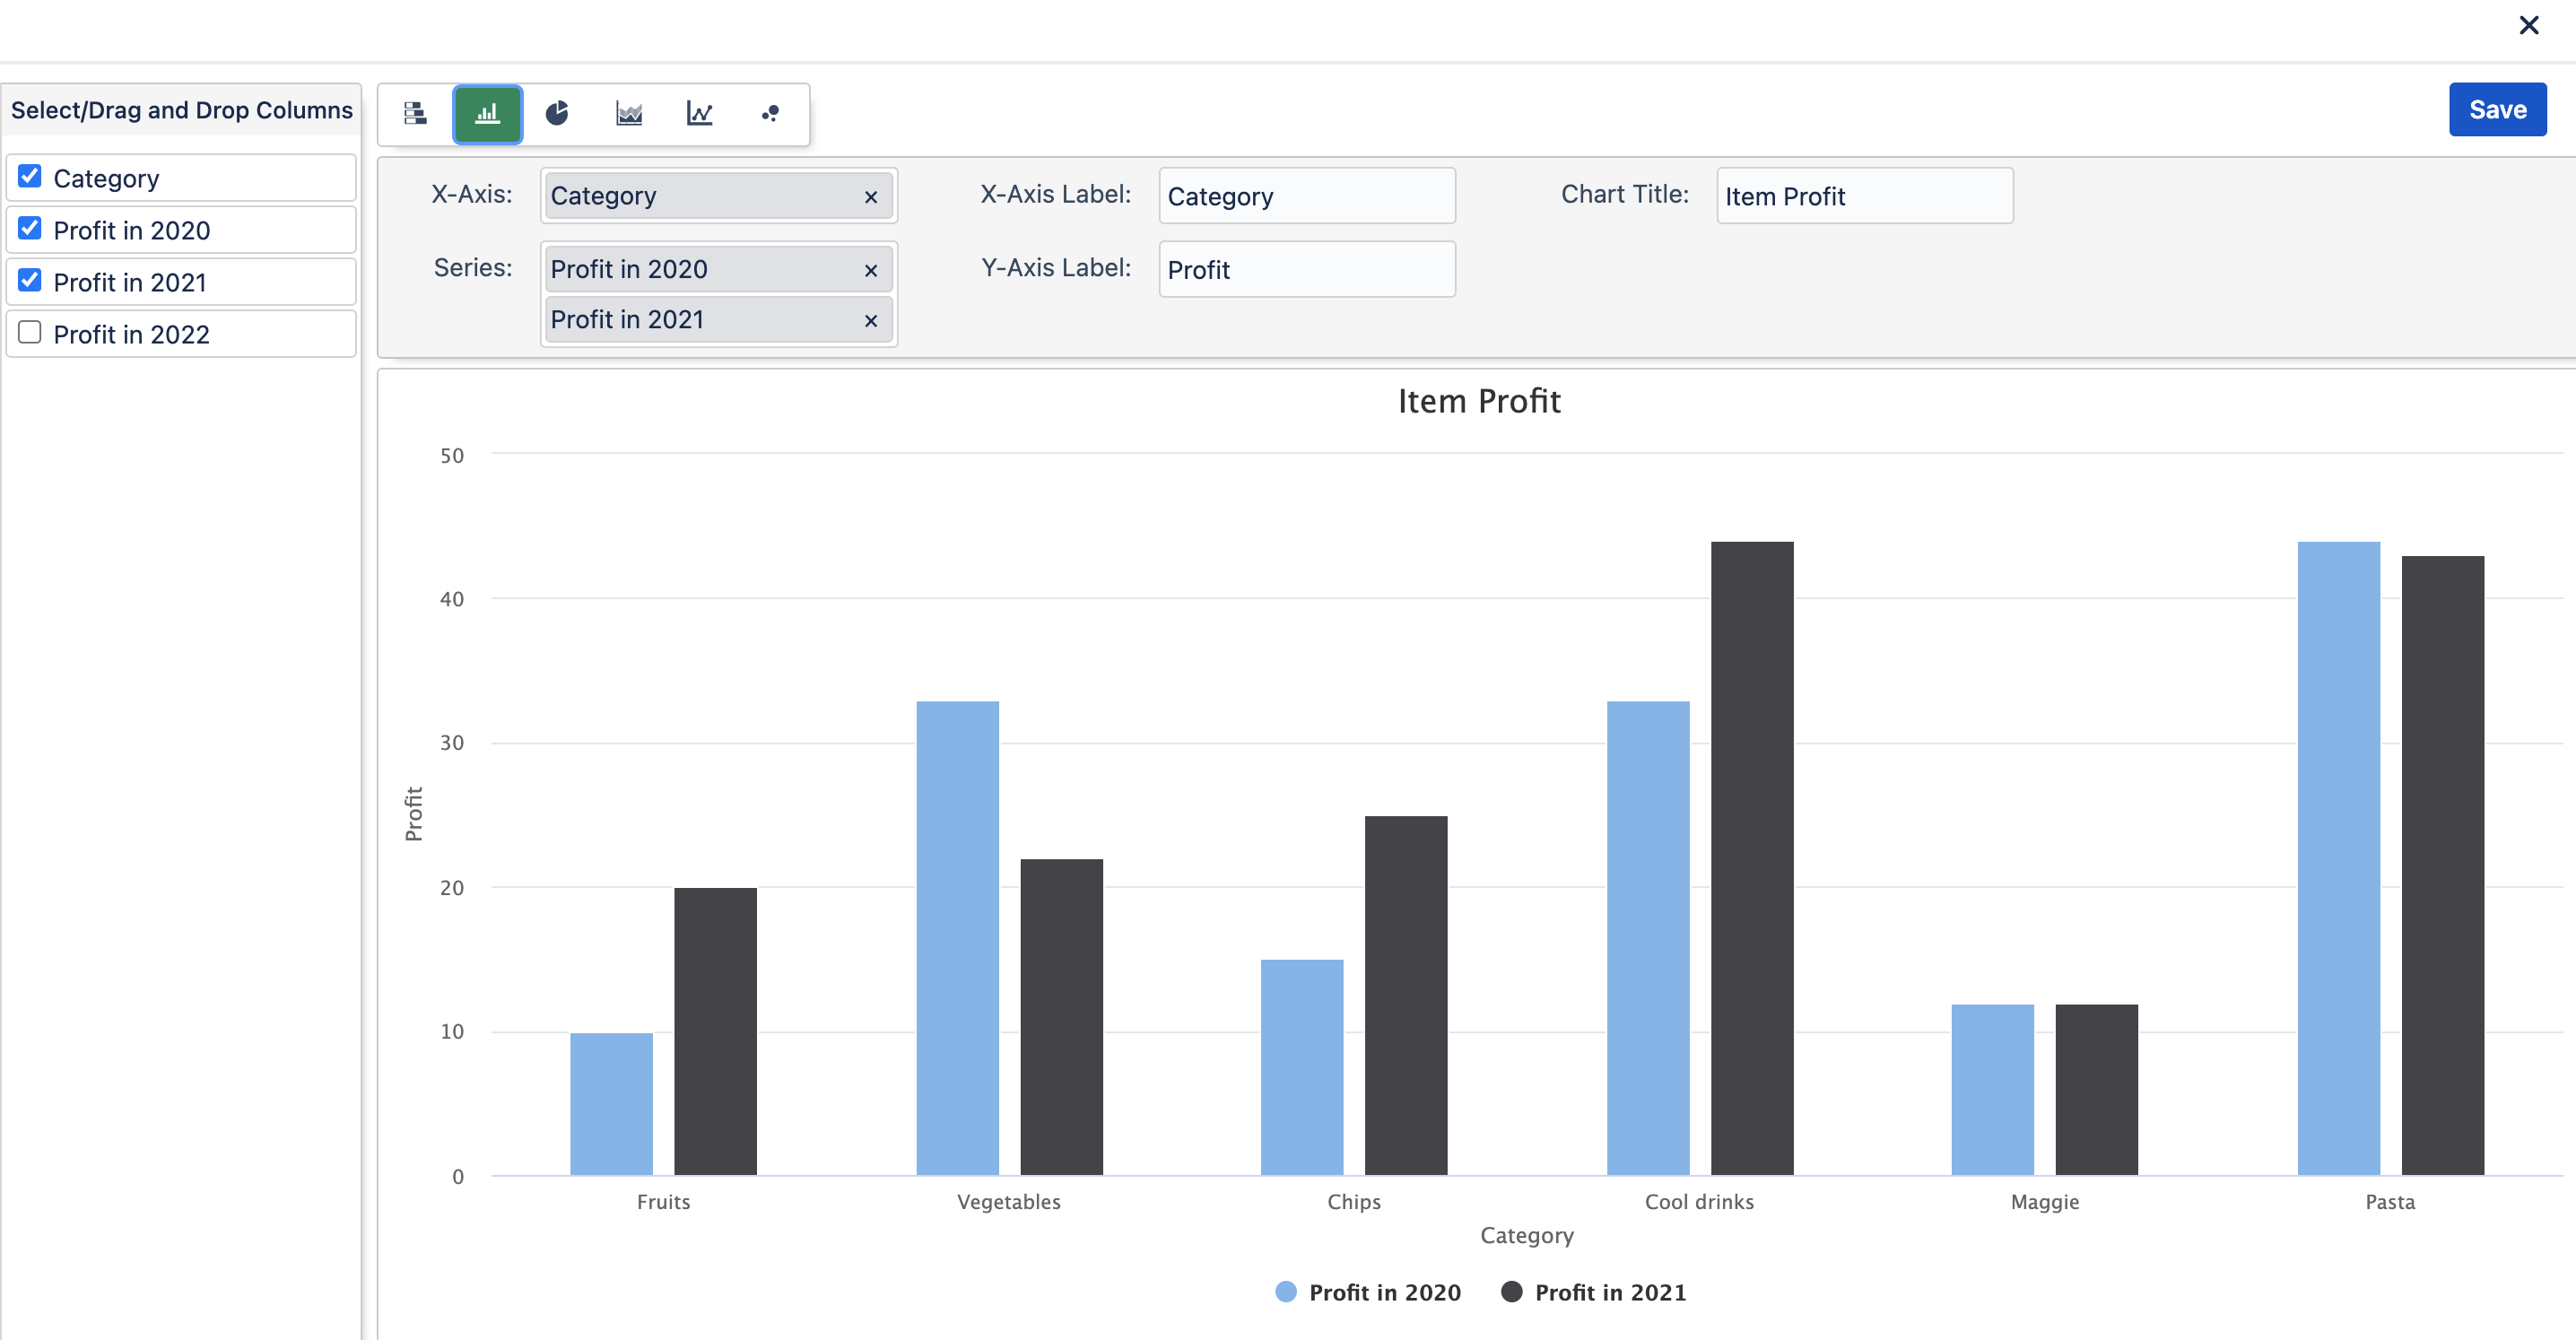Click the Y-Axis Label input field

1306,270
